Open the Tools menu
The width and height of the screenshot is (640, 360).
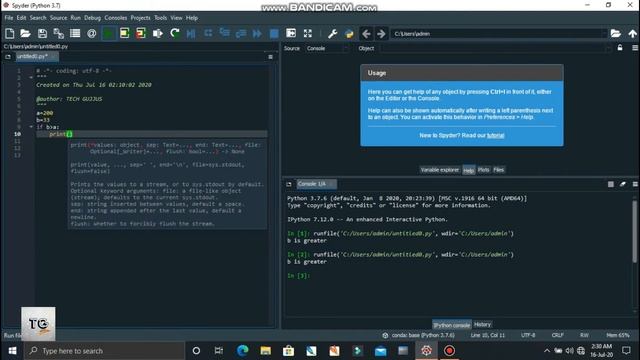[160, 18]
